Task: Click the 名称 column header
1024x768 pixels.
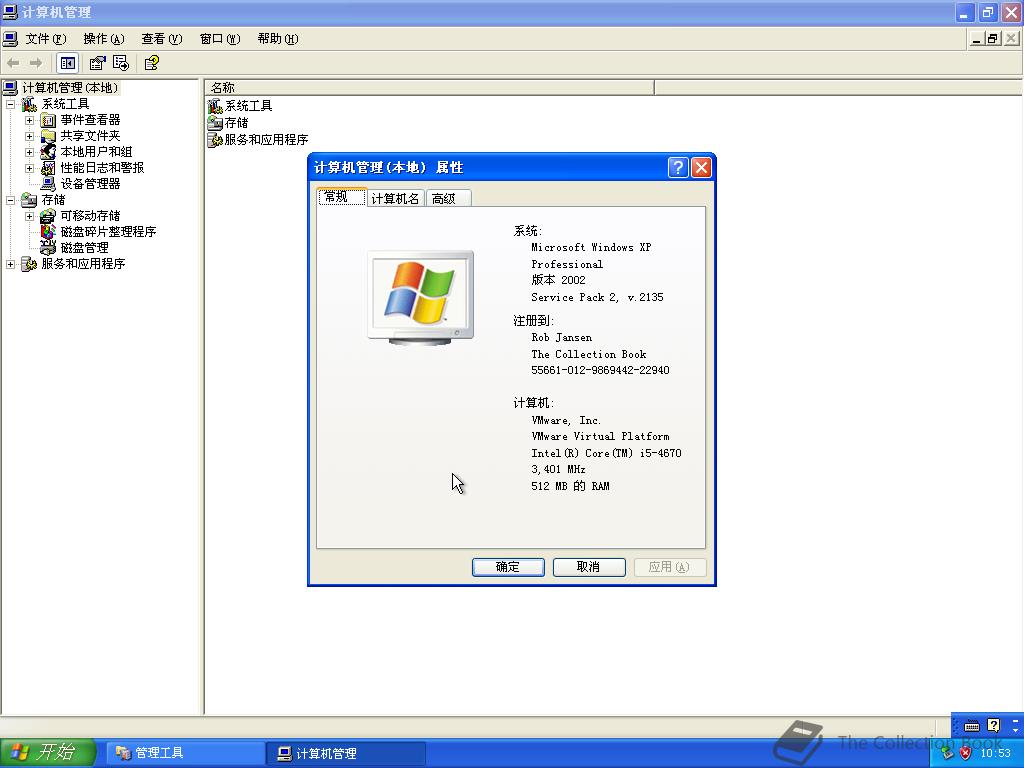Action: (x=429, y=88)
